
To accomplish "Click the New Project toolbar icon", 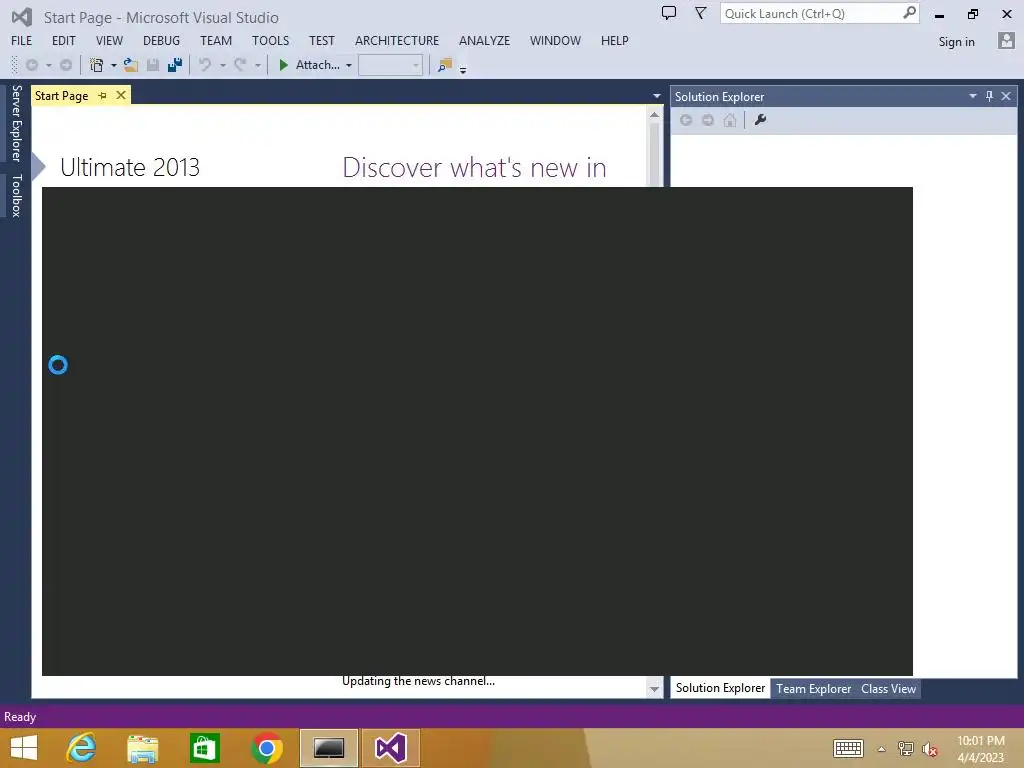I will 97,65.
